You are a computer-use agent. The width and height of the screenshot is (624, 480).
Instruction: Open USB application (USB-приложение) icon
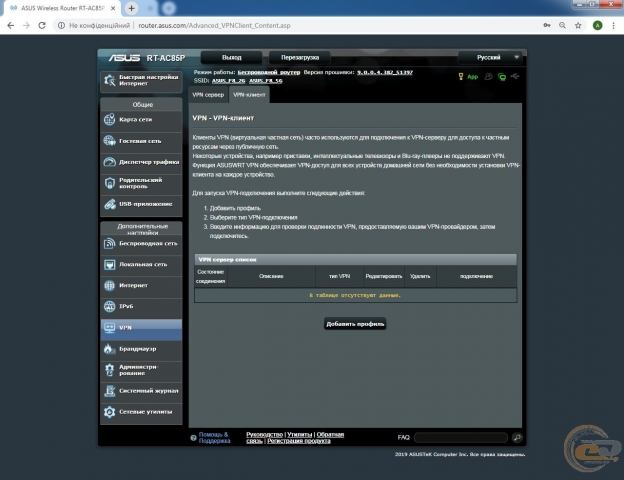[x=109, y=204]
